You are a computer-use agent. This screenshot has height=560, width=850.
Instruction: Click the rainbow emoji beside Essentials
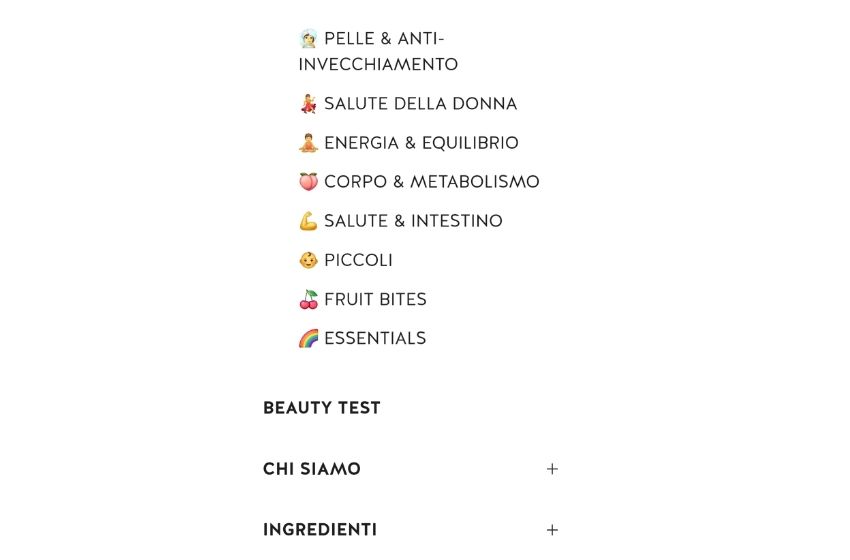pos(308,338)
